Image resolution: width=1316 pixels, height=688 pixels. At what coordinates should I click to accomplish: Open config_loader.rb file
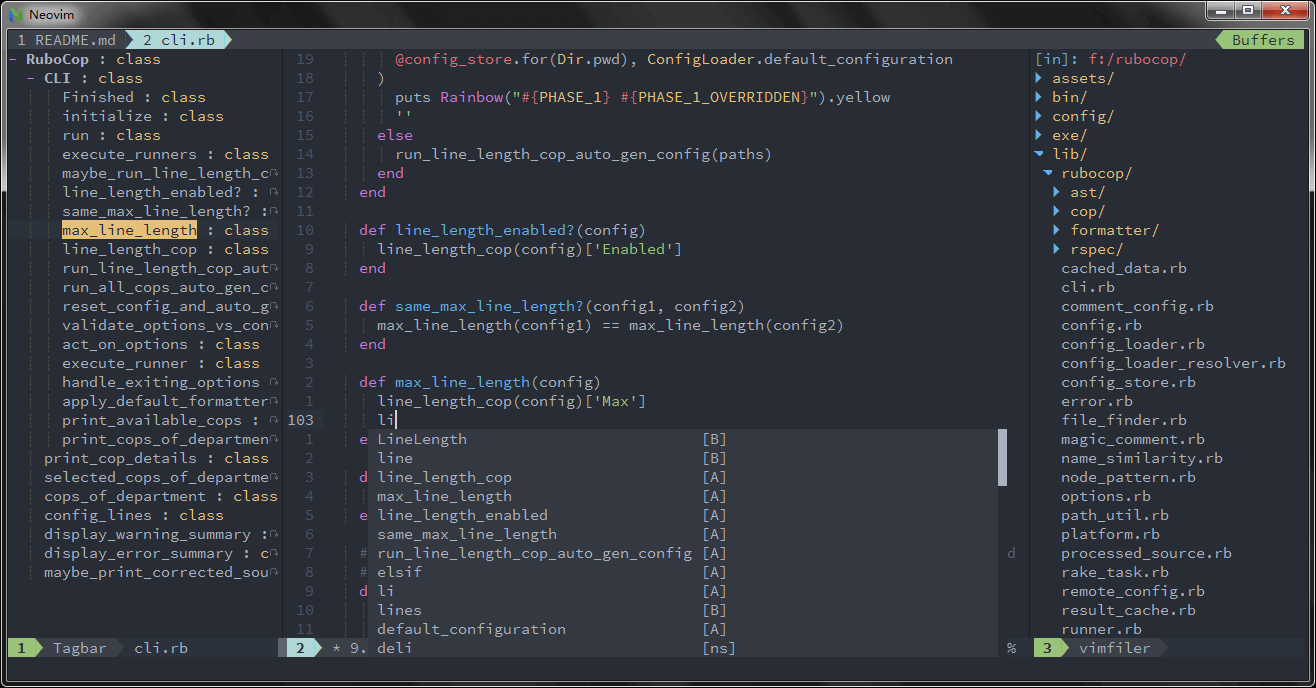tap(1133, 344)
